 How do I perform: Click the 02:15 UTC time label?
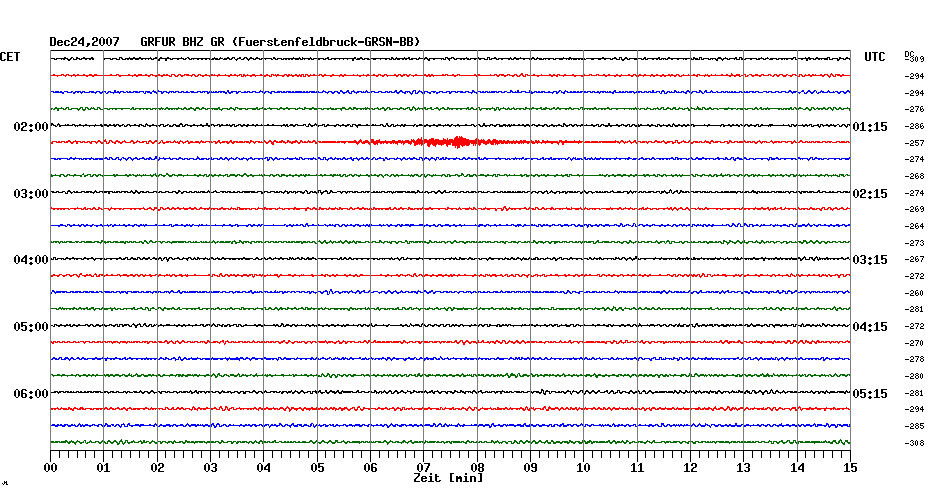click(x=870, y=194)
